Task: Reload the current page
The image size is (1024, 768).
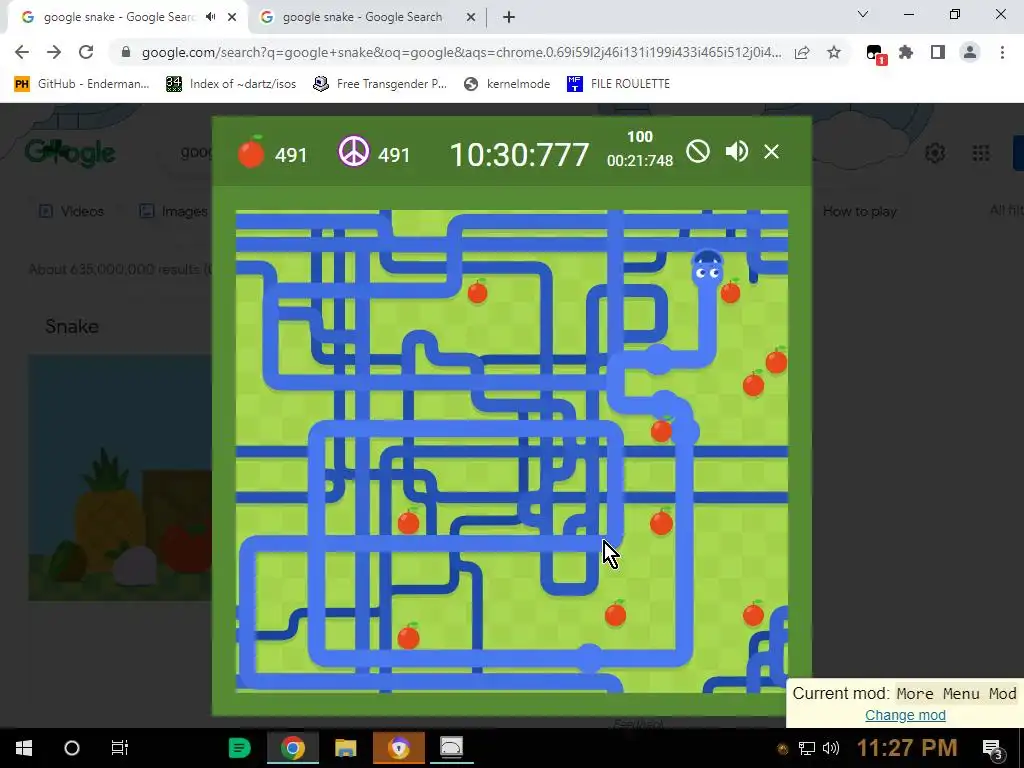Action: tap(86, 52)
